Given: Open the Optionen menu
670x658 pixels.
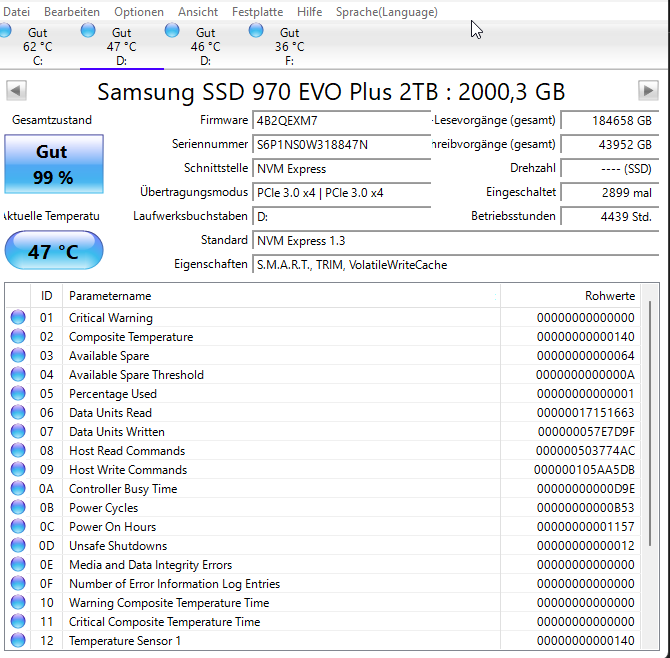Looking at the screenshot, I should (x=139, y=12).
